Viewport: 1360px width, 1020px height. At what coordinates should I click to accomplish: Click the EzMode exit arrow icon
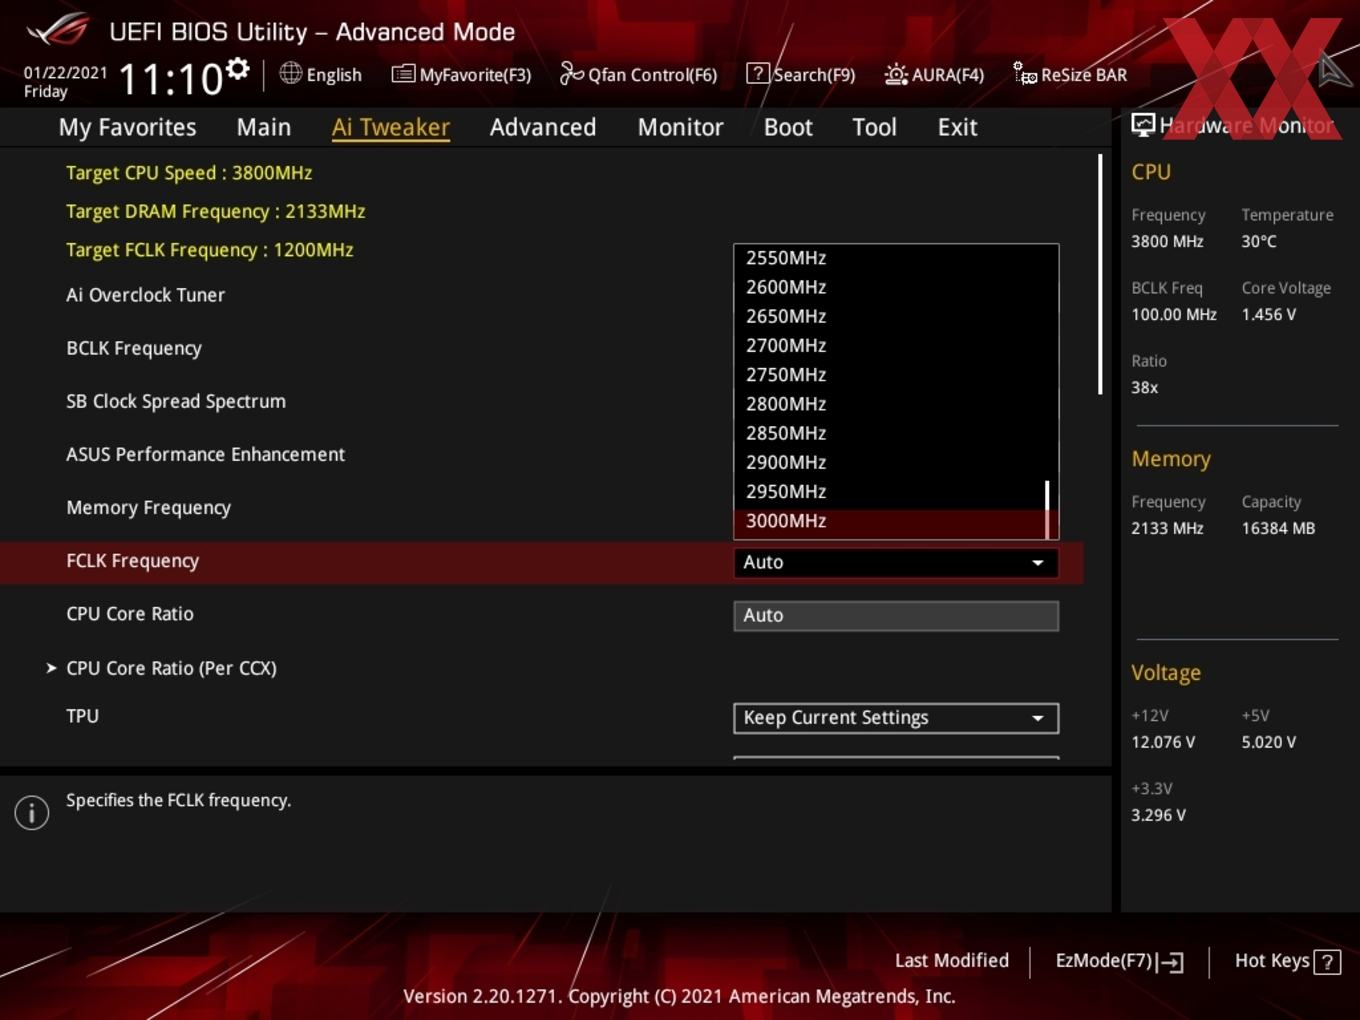pos(1170,962)
